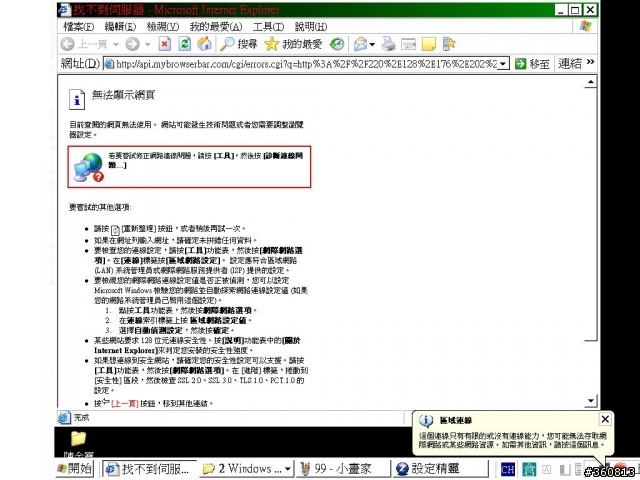The width and height of the screenshot is (640, 480).
Task: Click the page scrollbar down arrow
Action: coord(591,401)
